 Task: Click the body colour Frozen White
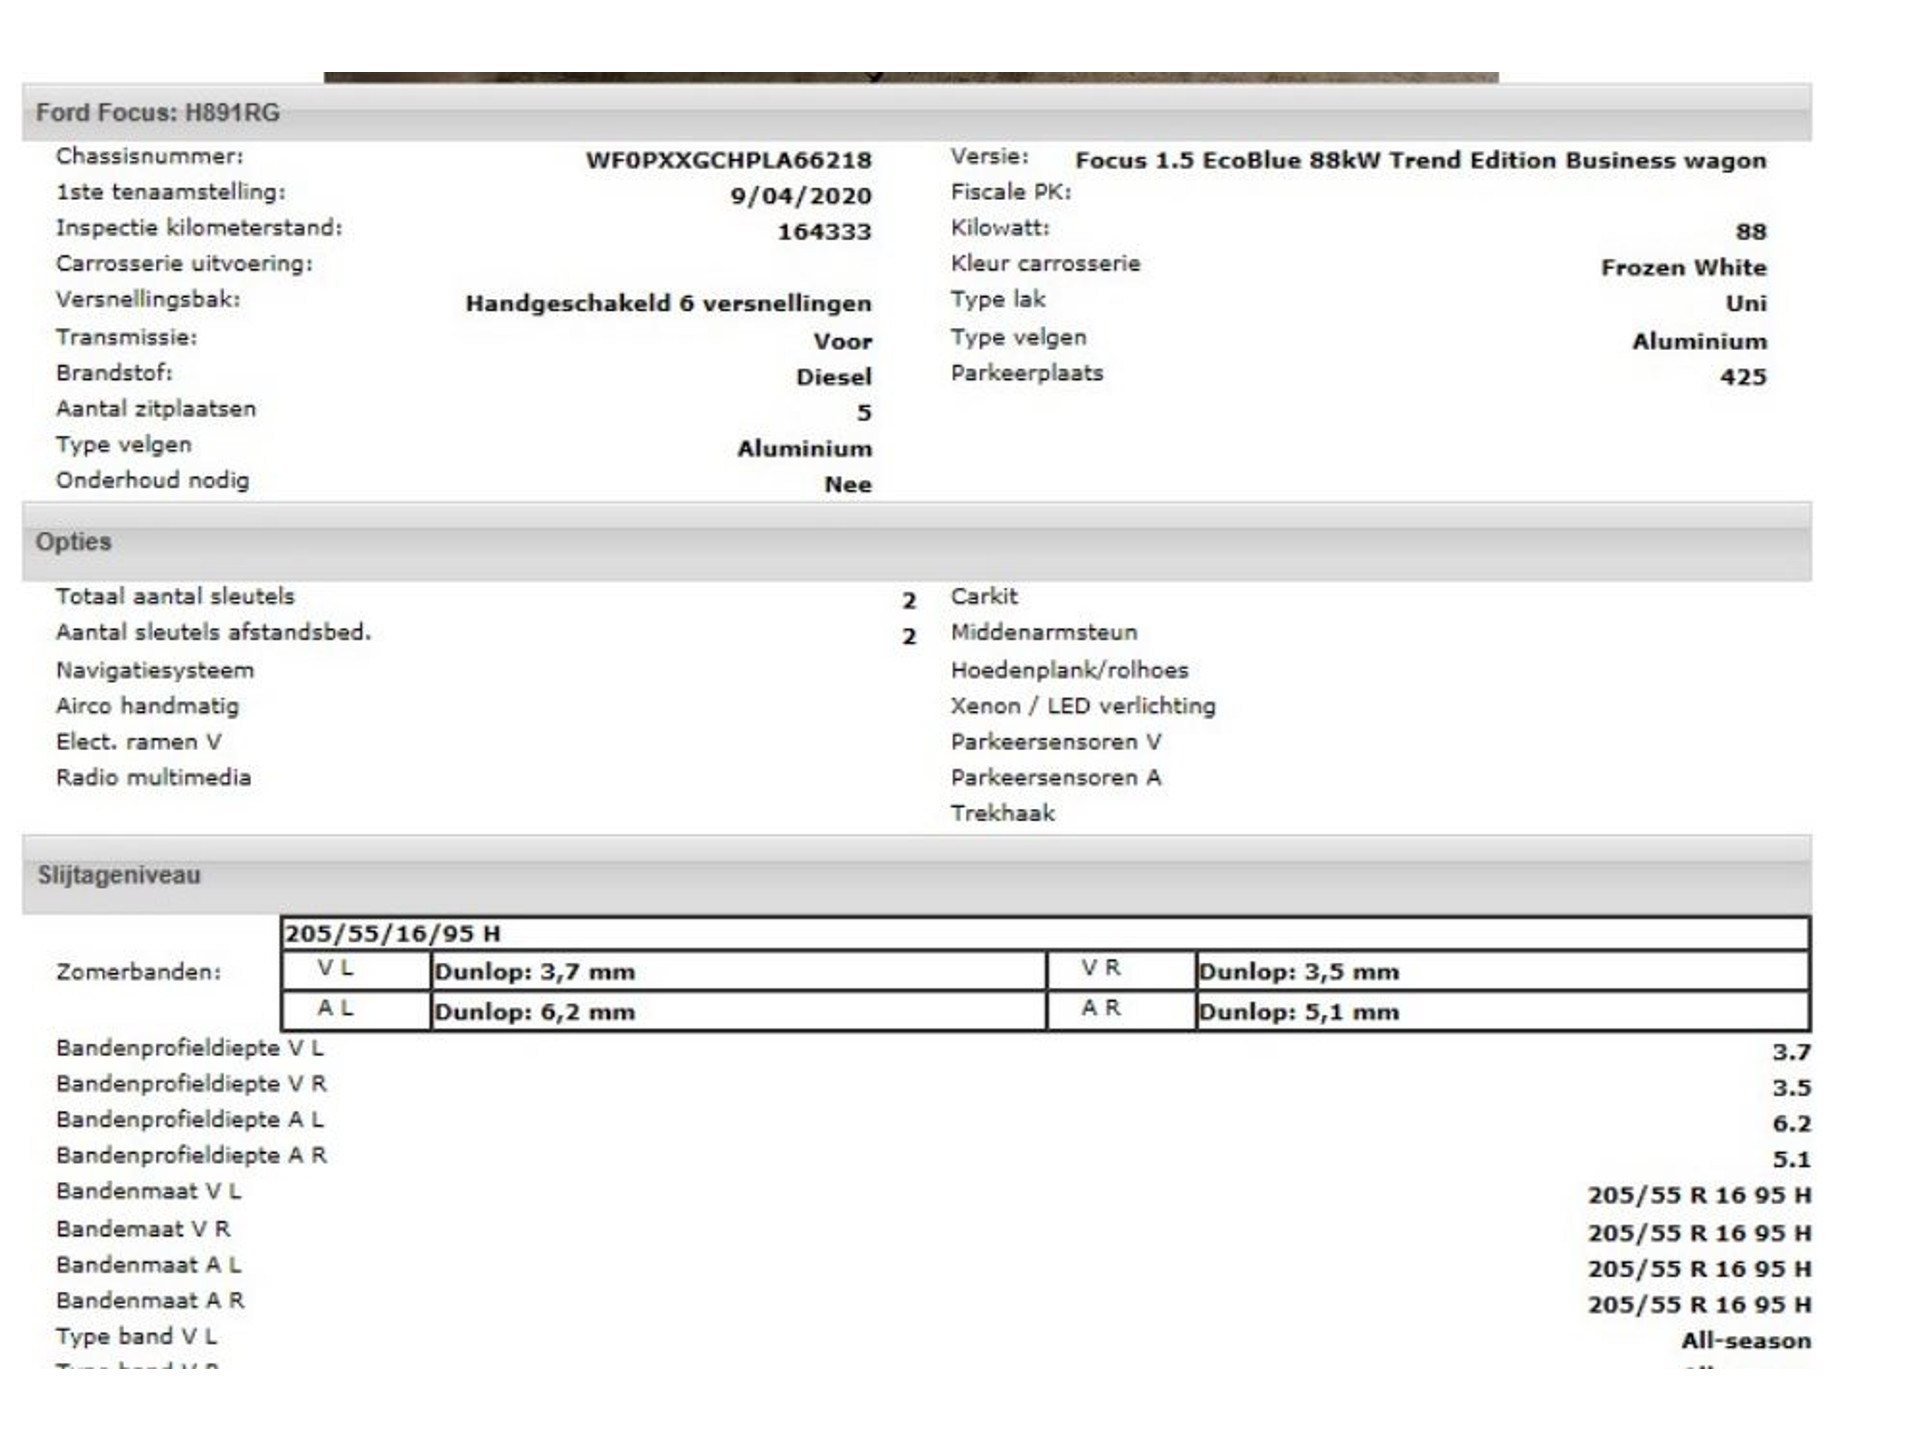[x=1683, y=268]
